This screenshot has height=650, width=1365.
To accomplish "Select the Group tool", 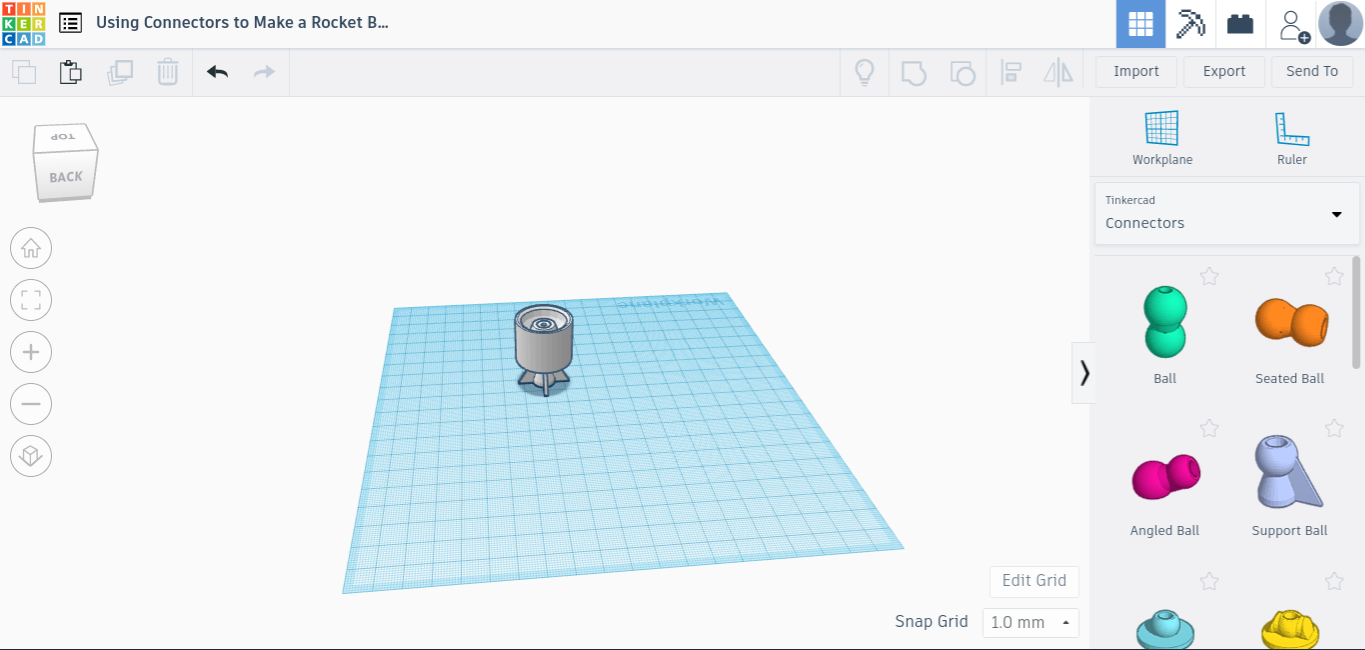I will click(x=913, y=72).
